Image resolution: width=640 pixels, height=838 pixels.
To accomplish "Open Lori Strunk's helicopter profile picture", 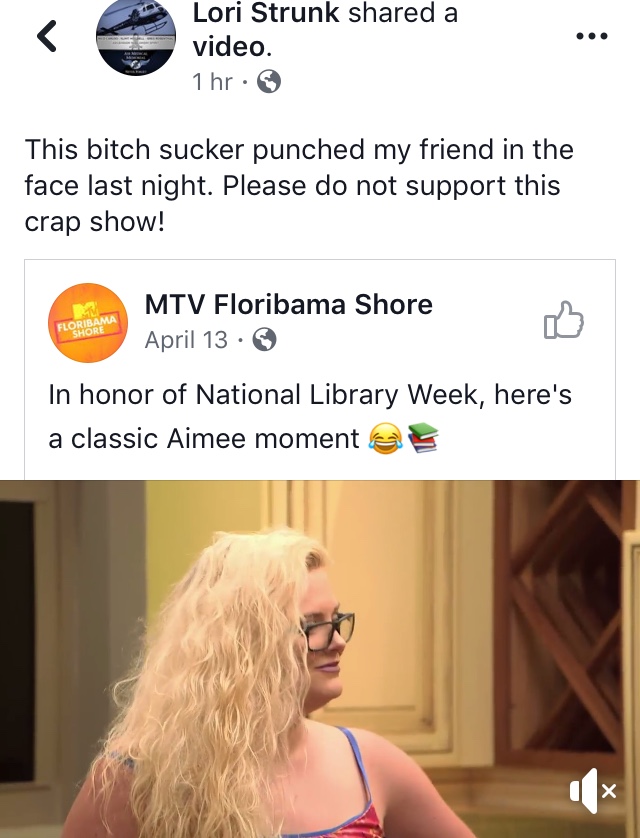I will tap(136, 35).
